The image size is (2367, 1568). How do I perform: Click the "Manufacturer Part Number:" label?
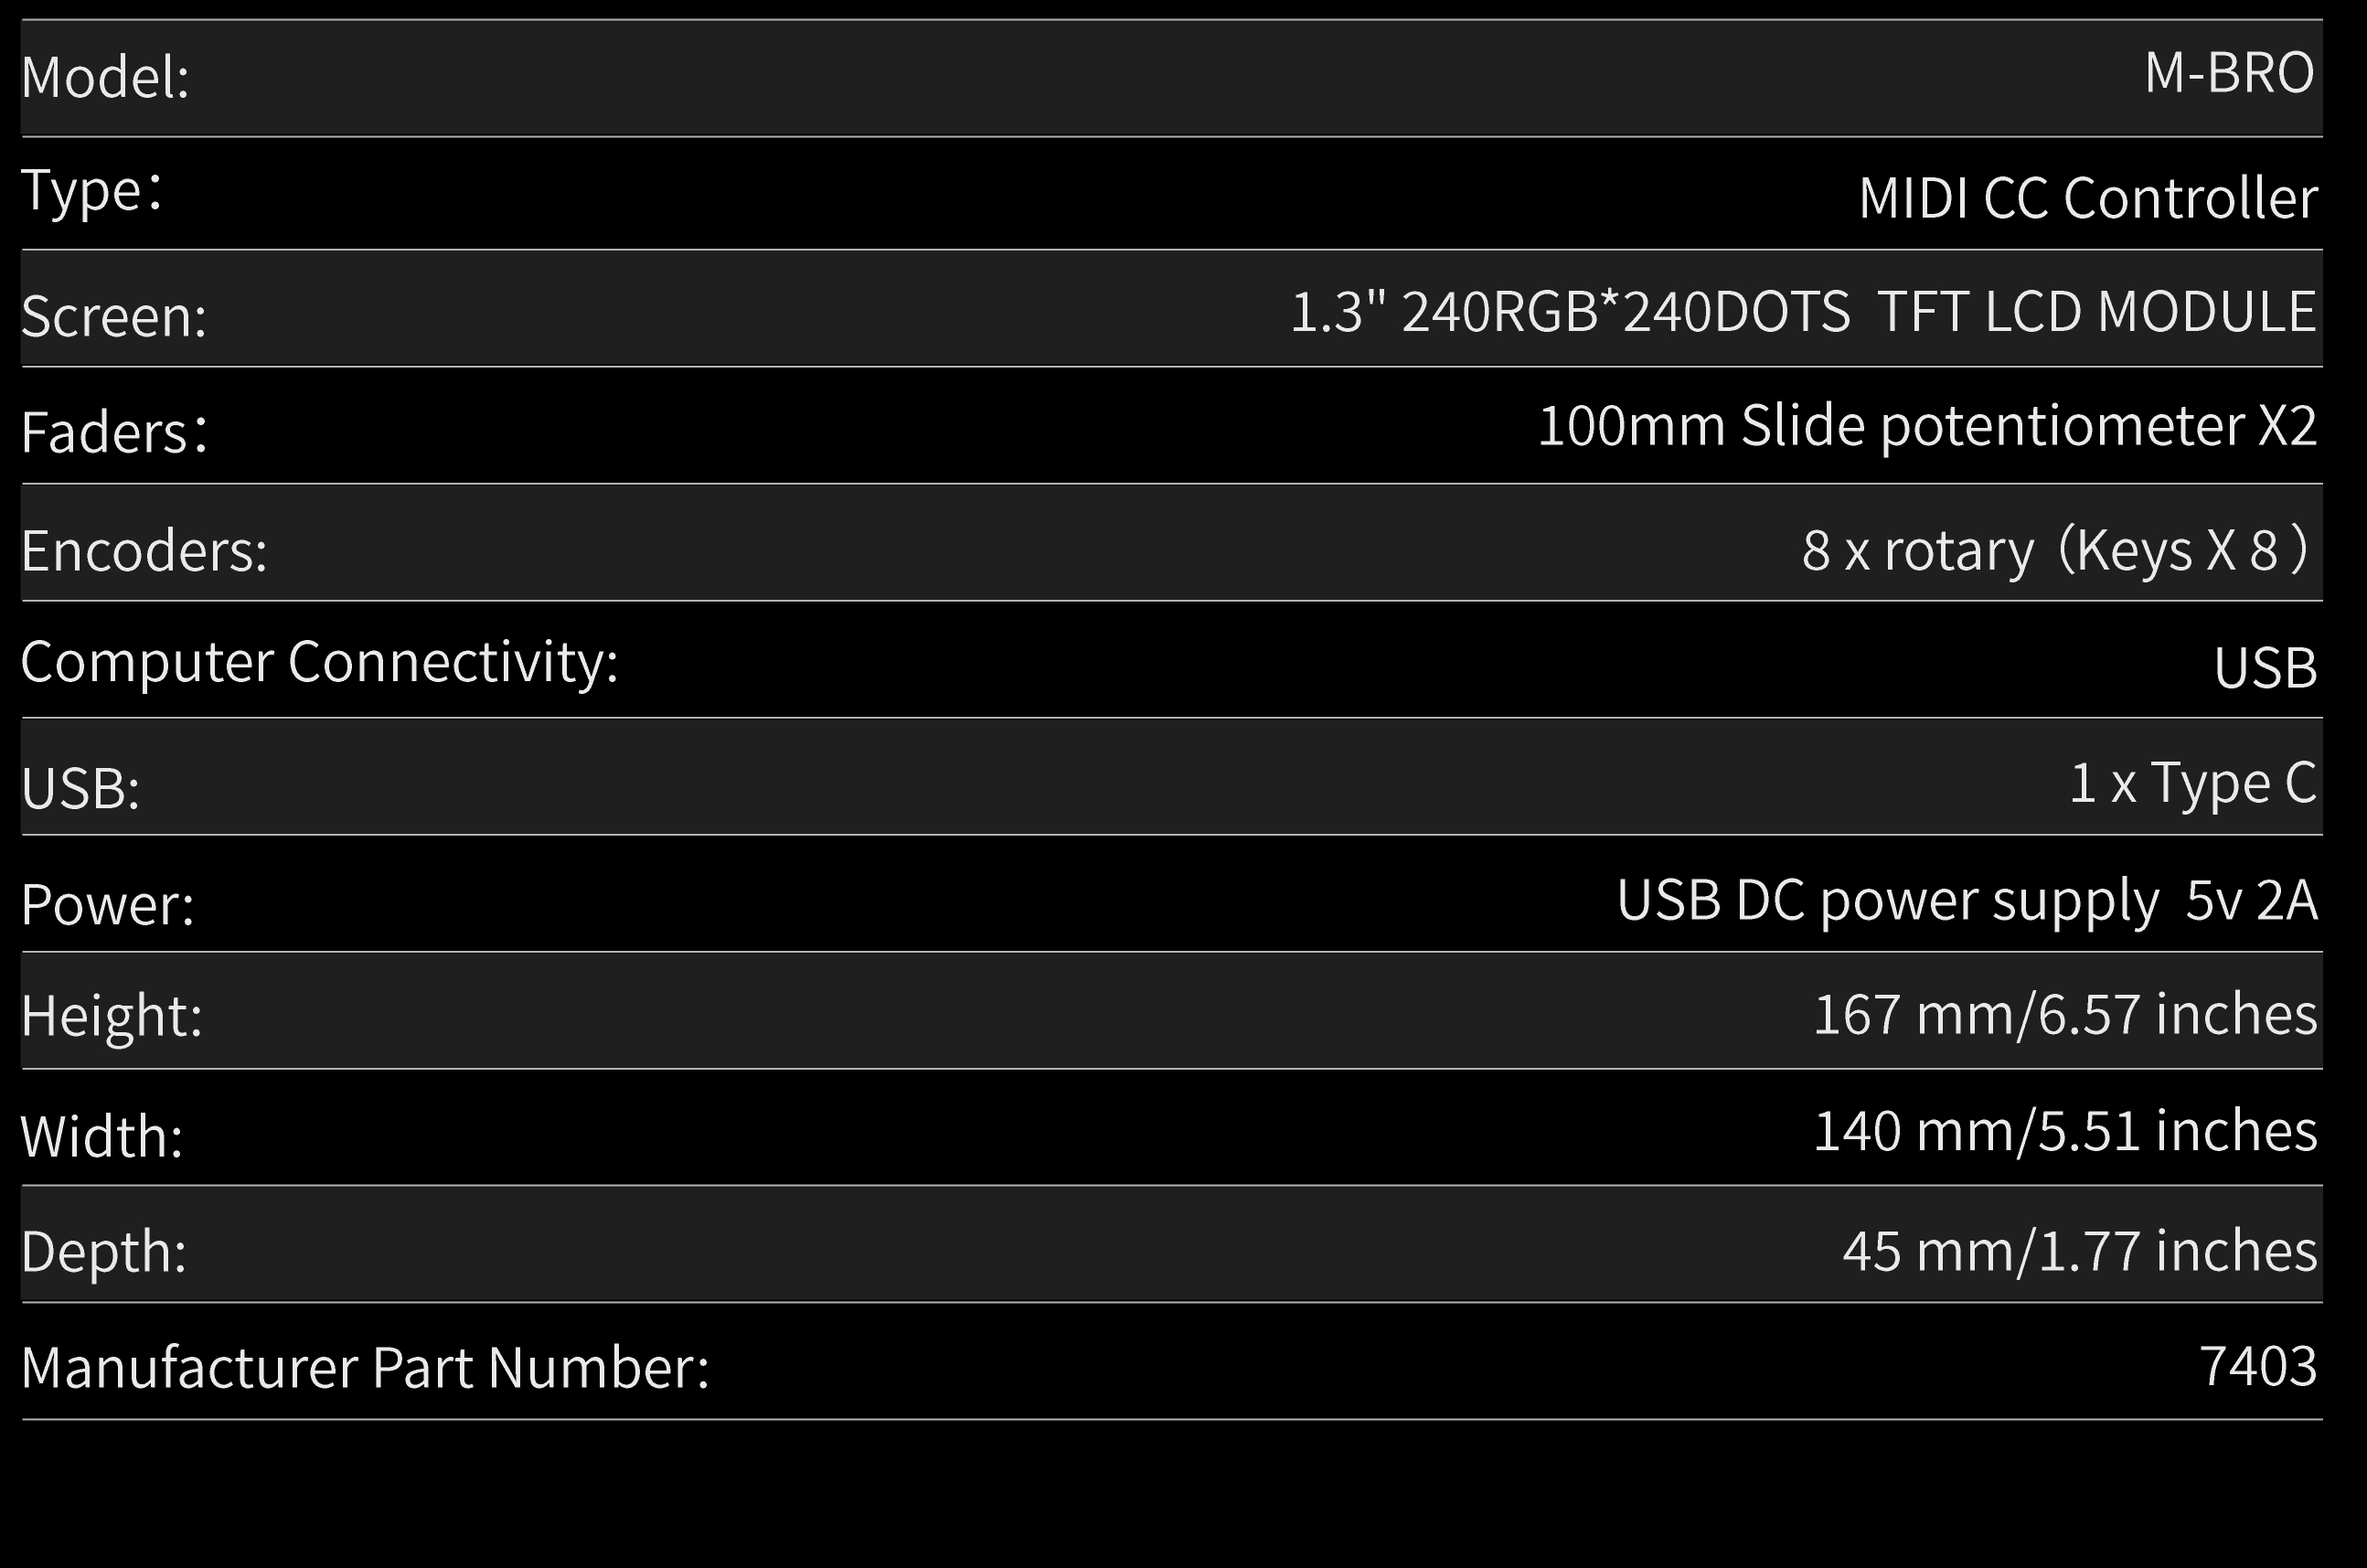[365, 1367]
